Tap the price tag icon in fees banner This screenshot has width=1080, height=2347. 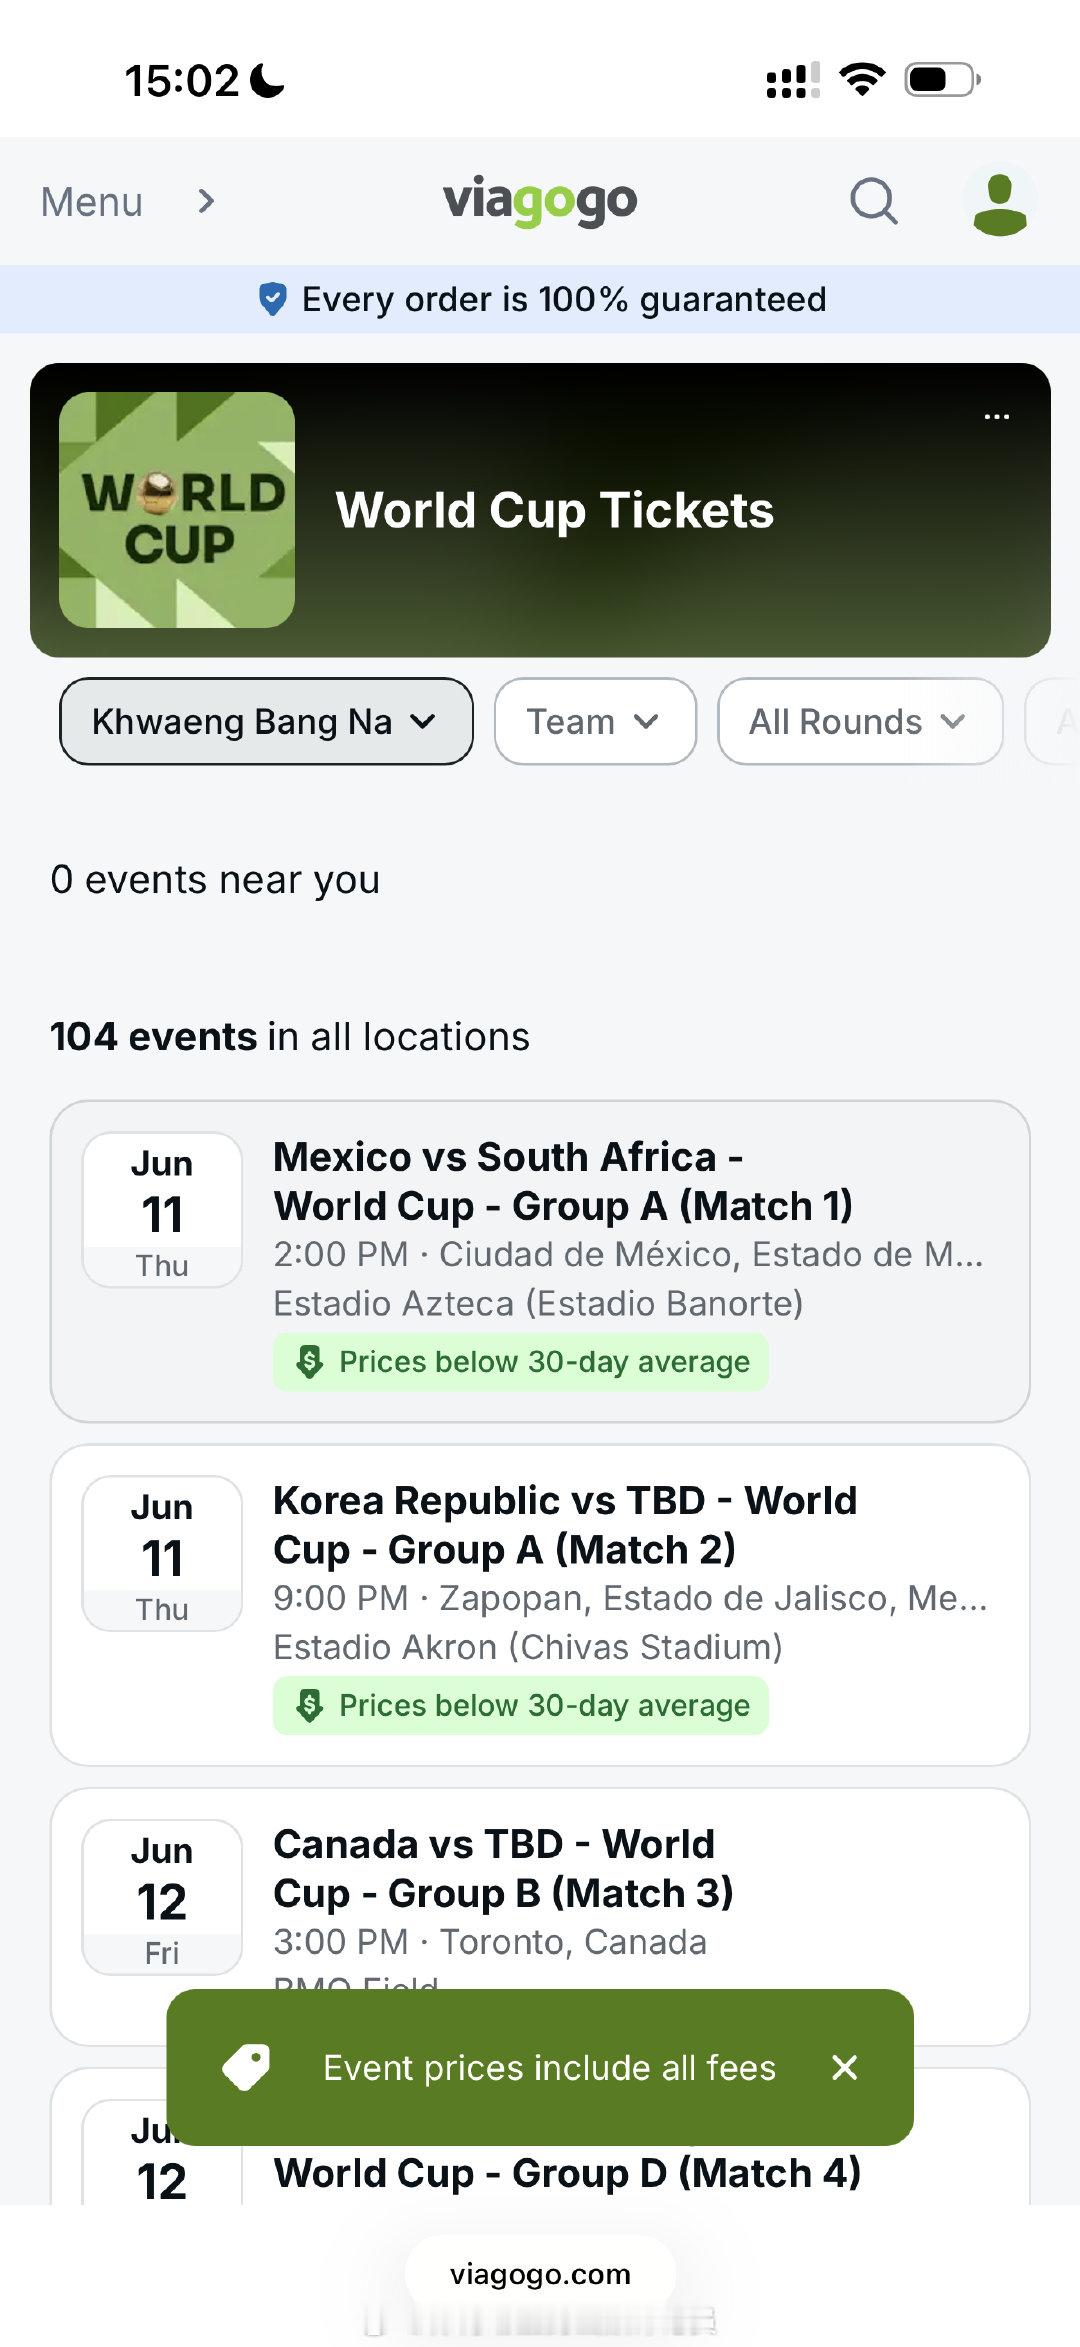coord(246,2067)
